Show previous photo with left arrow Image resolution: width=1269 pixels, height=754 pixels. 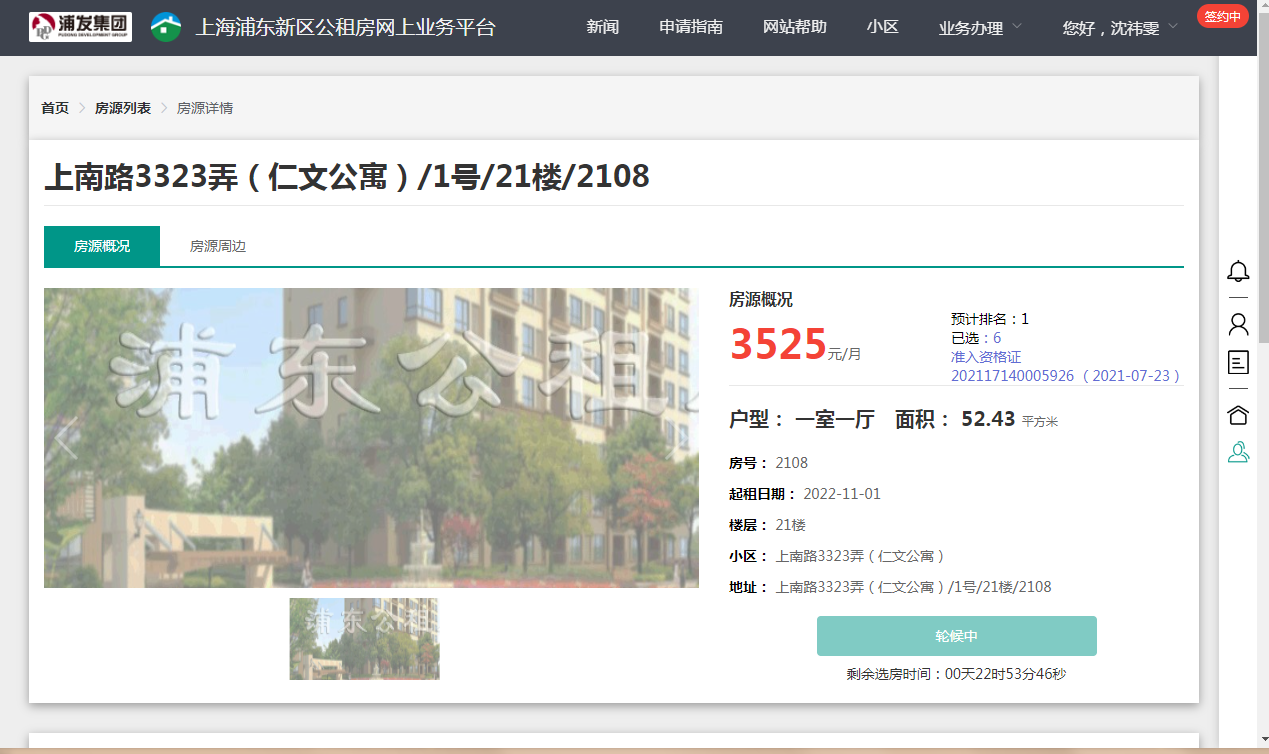(x=66, y=438)
